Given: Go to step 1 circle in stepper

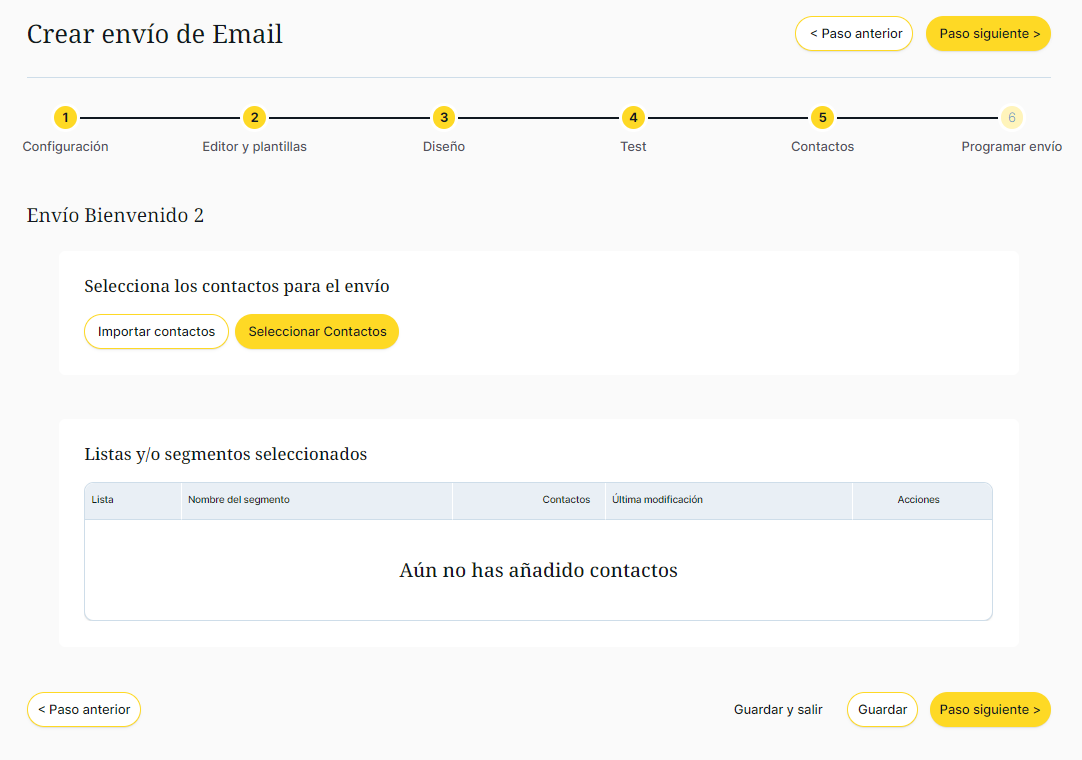Looking at the screenshot, I should point(65,118).
